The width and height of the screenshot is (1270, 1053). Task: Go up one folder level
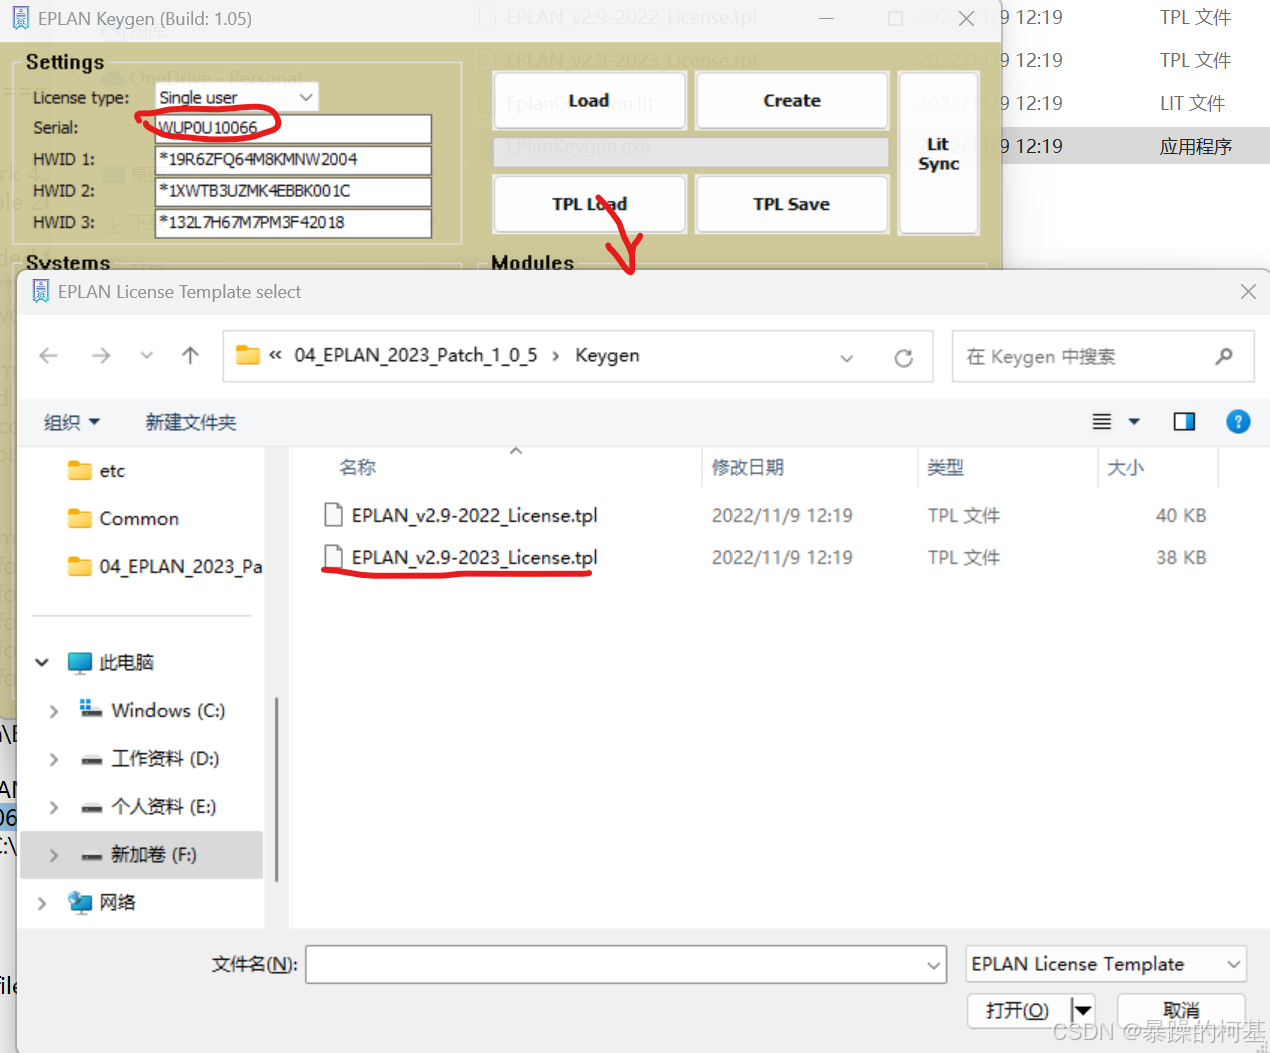click(190, 356)
